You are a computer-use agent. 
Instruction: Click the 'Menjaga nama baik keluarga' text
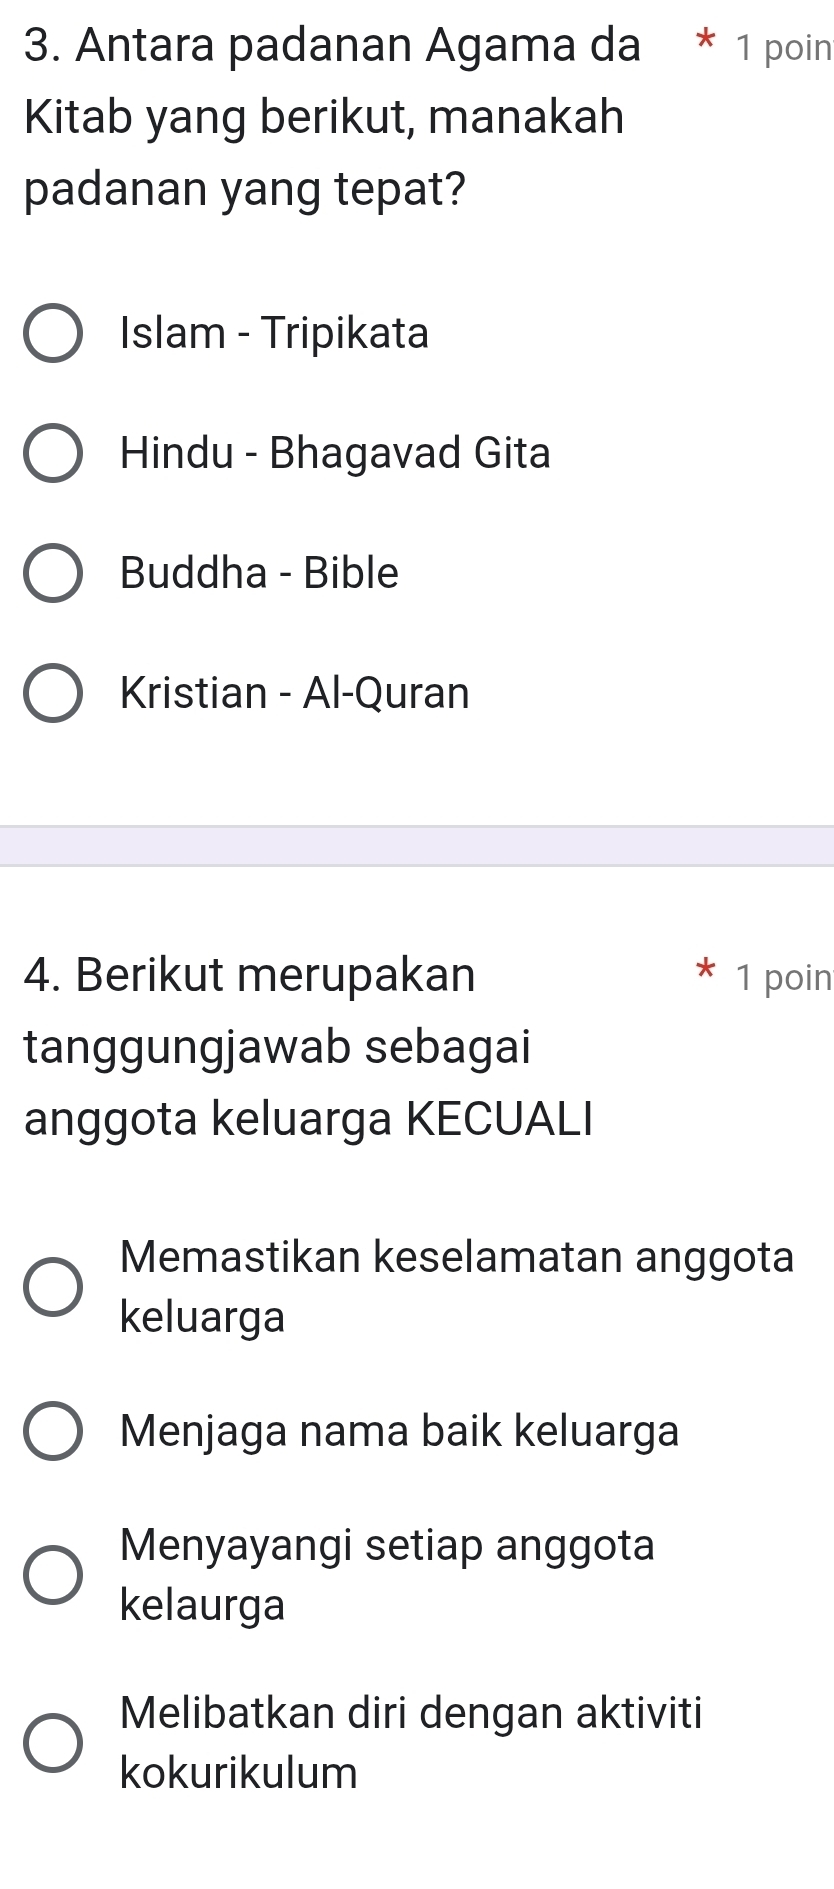point(399,1431)
